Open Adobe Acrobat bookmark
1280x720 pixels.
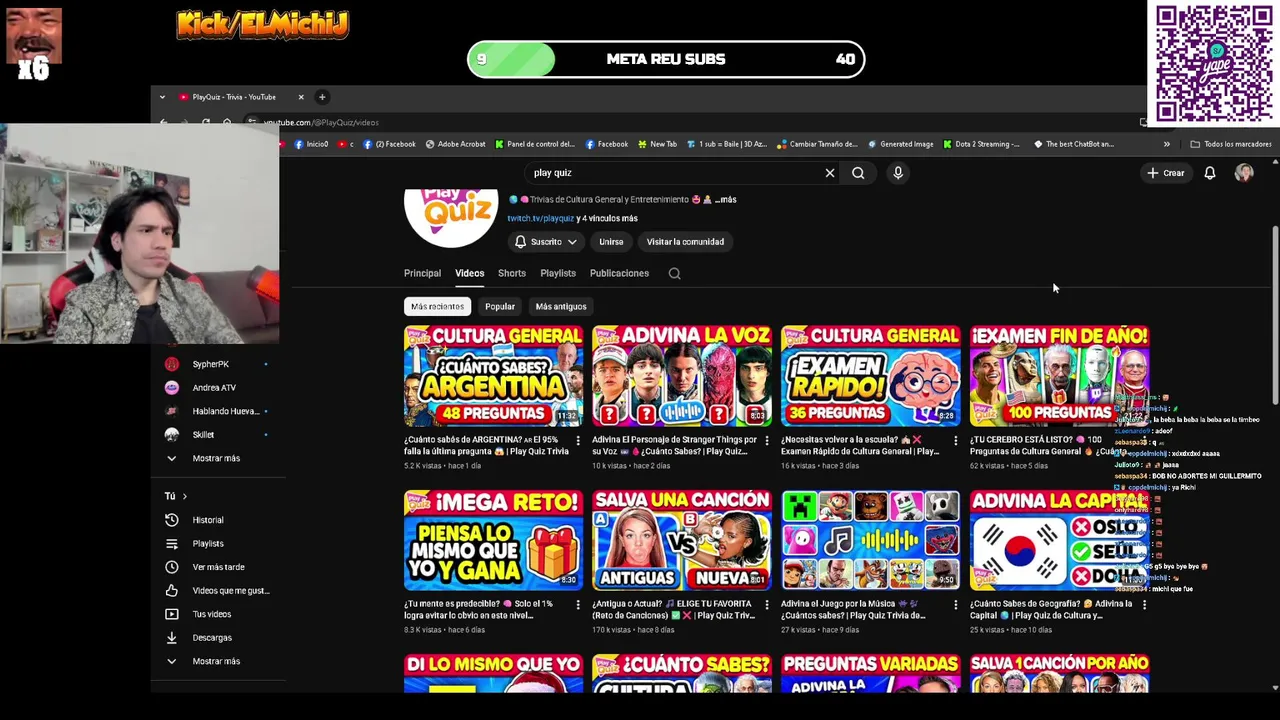[455, 144]
